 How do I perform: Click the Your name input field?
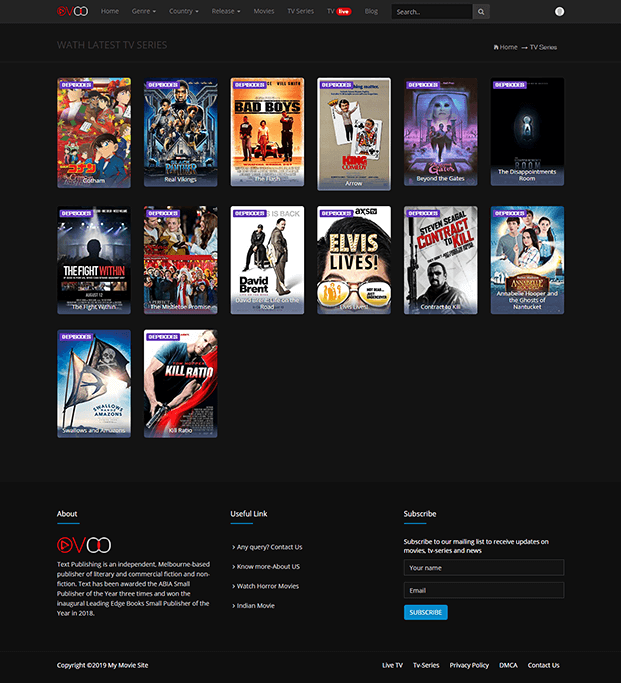pos(484,567)
